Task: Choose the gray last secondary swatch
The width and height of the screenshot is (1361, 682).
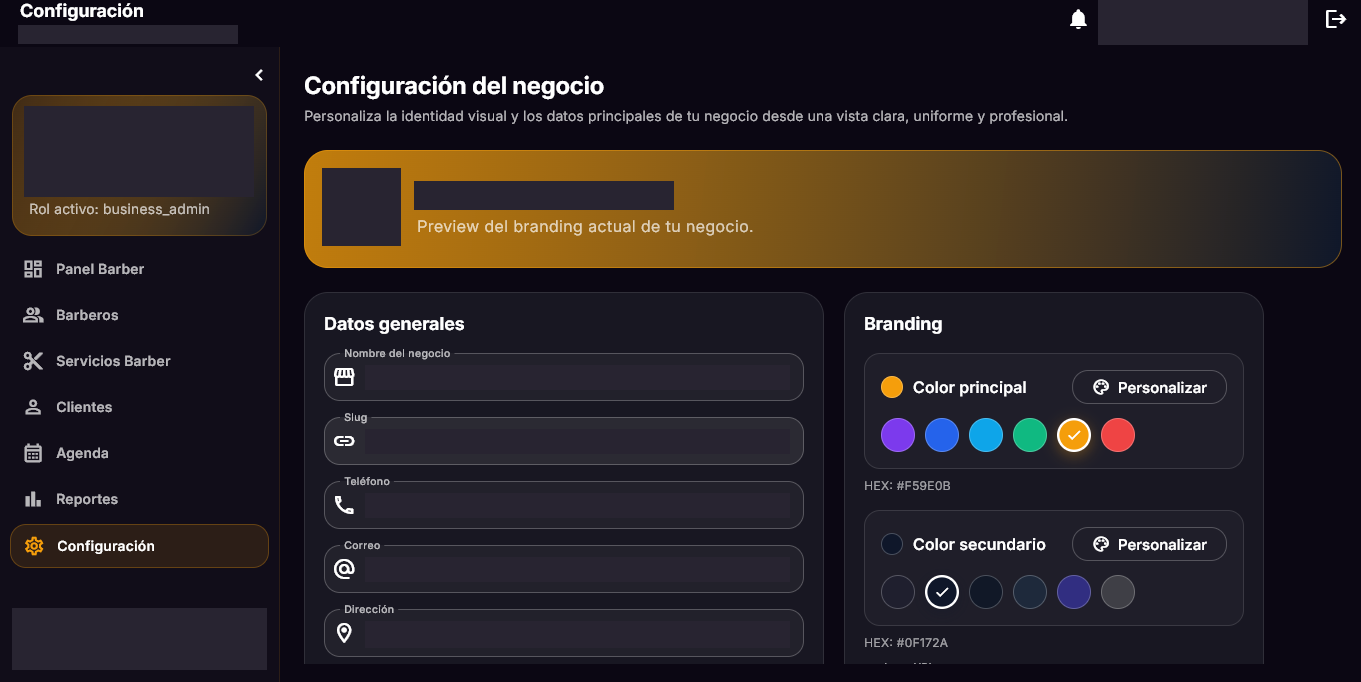Action: [x=1118, y=592]
